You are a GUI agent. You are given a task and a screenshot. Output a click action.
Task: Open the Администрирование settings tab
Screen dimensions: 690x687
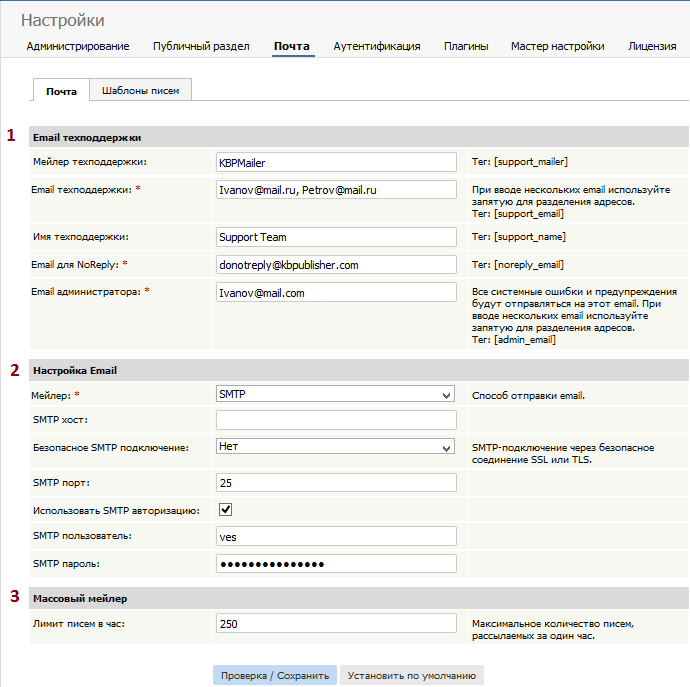[78, 46]
